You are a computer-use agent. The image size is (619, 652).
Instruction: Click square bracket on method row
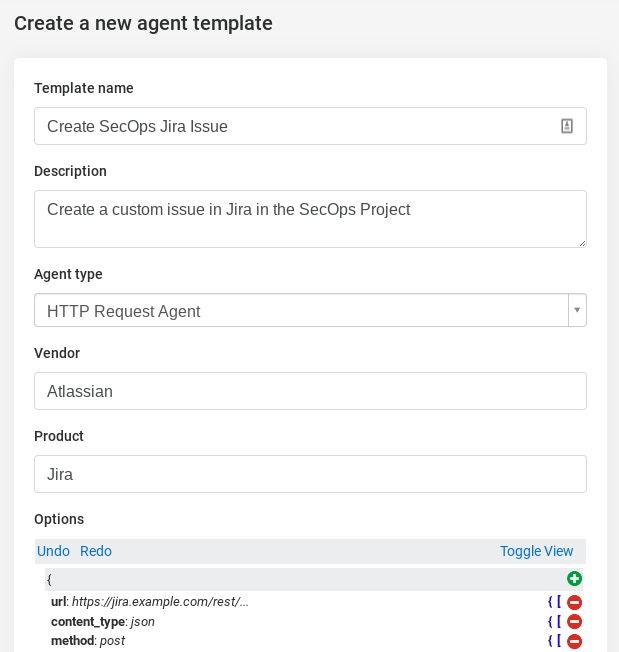click(x=559, y=641)
